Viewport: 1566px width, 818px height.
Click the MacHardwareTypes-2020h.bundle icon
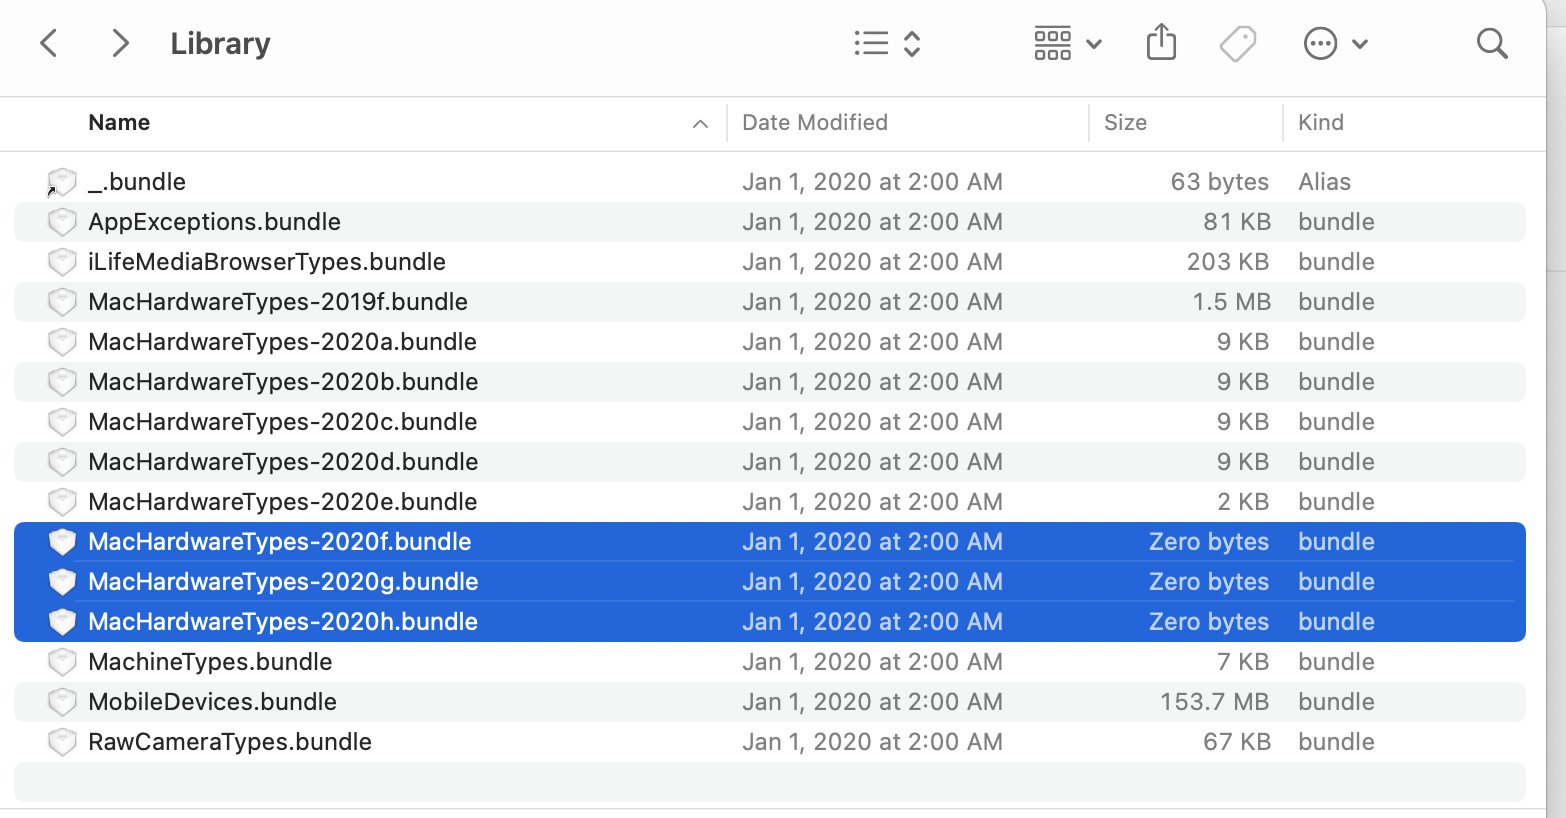[x=62, y=622]
